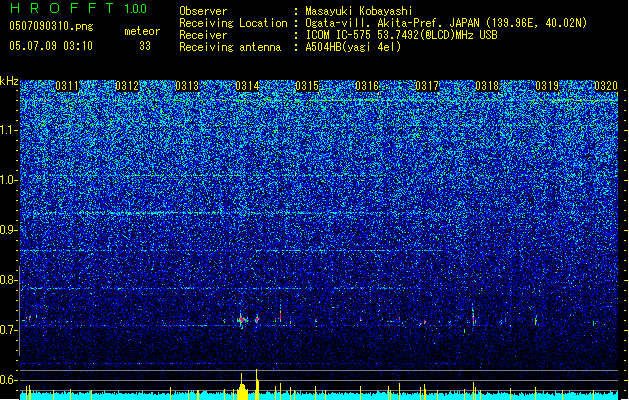The width and height of the screenshot is (629, 400).
Task: Click the 0.6 kHz axis label
Action: tap(8, 380)
